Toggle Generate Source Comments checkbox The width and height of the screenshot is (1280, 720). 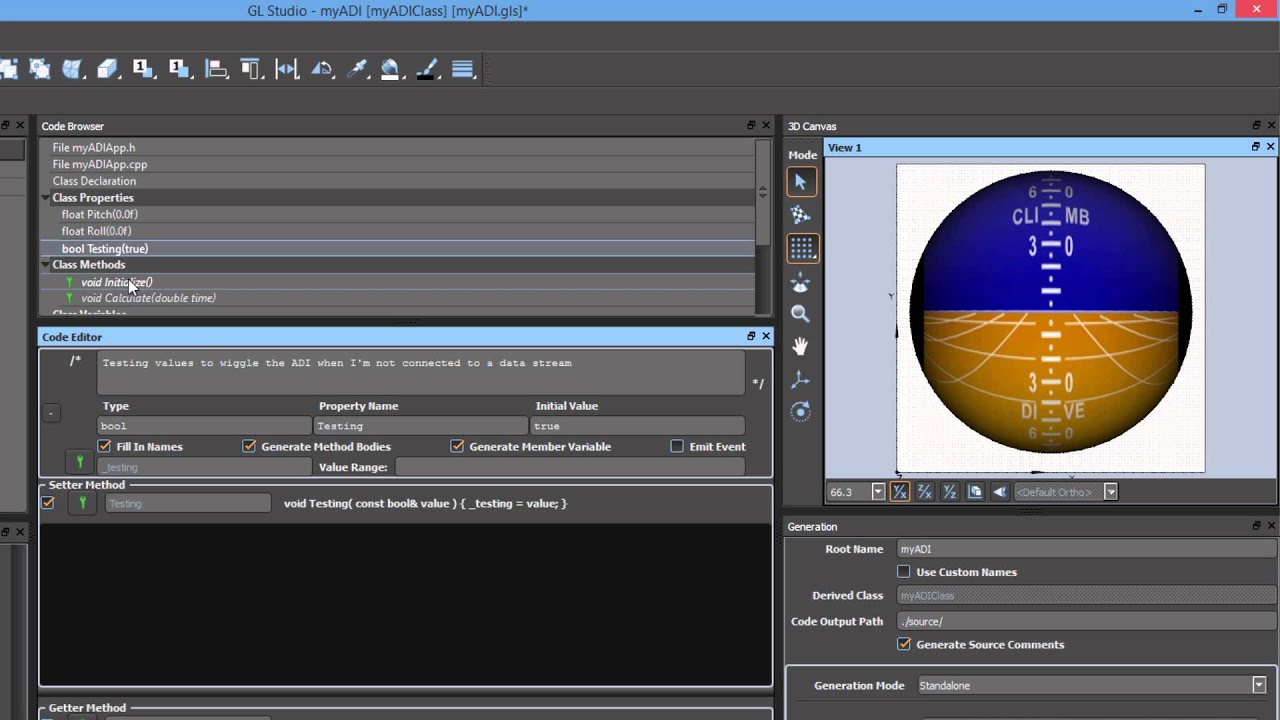click(904, 644)
